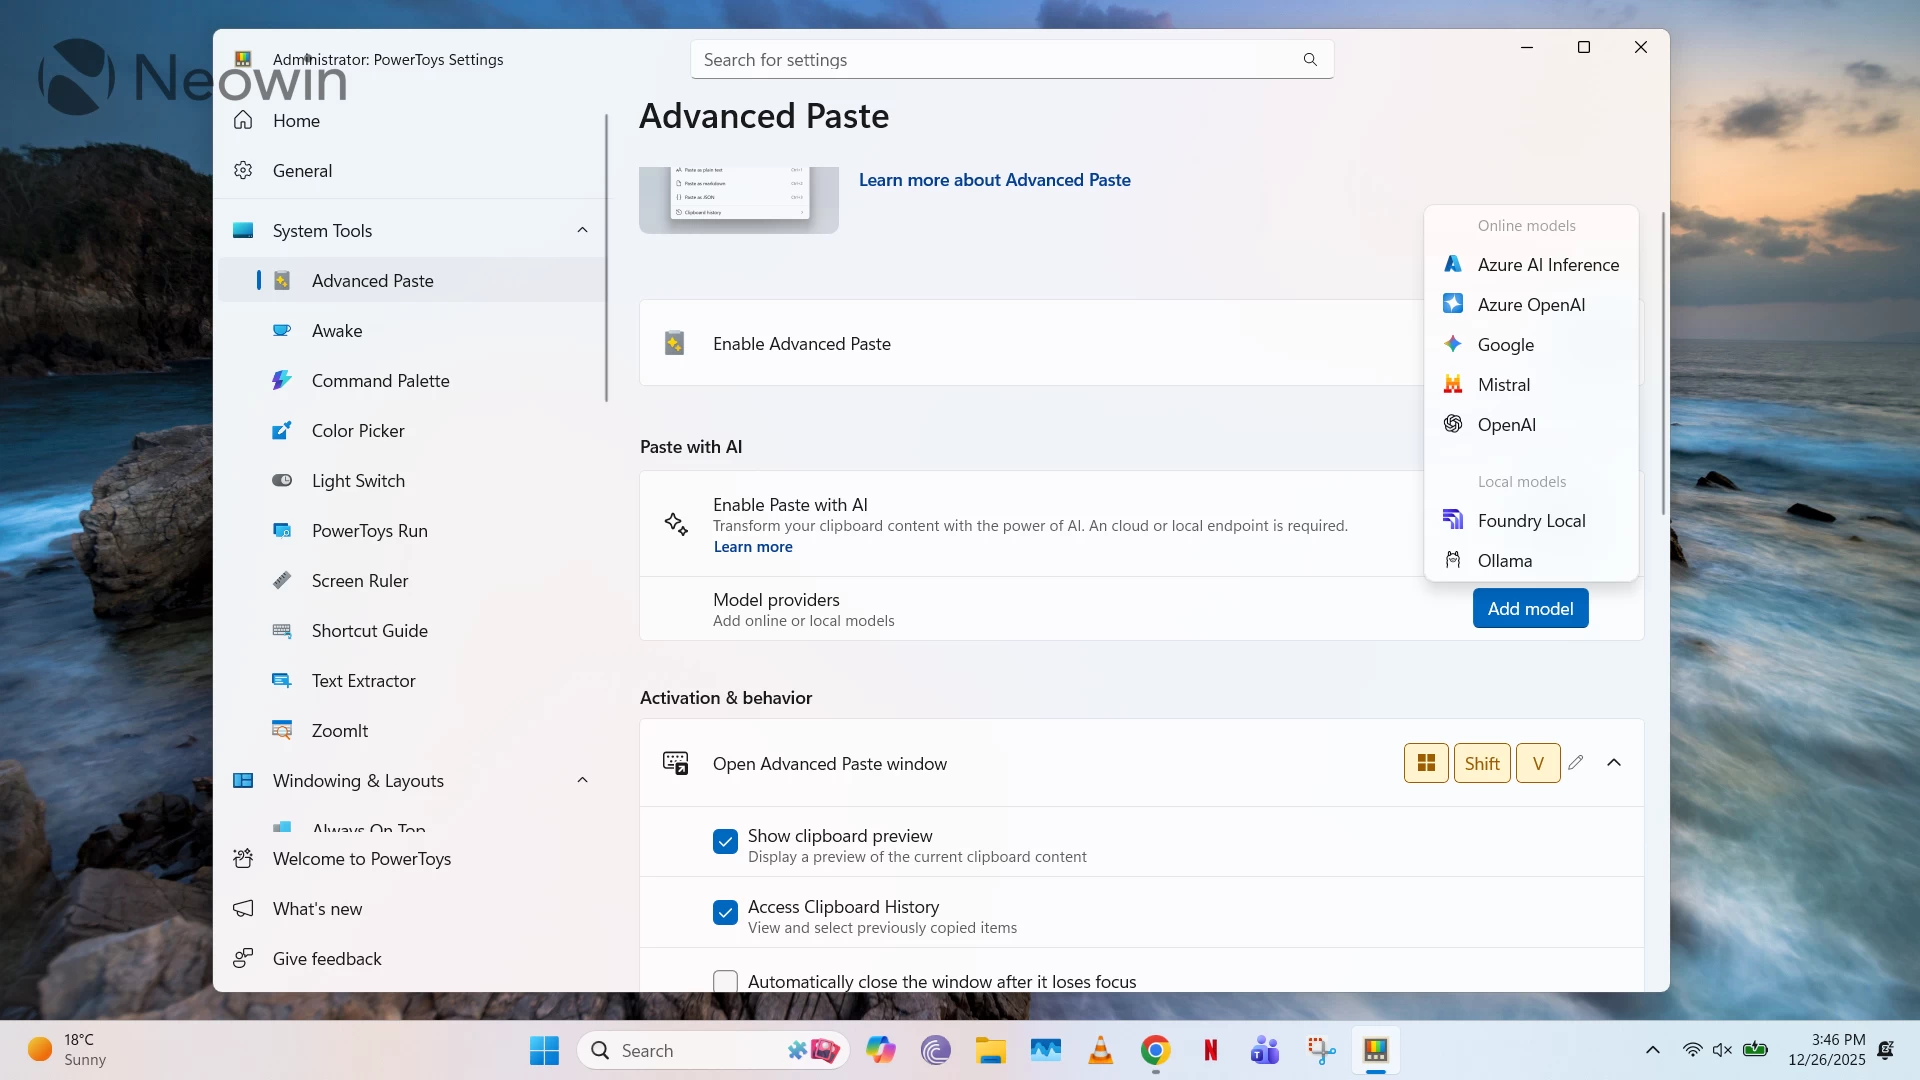Image resolution: width=1920 pixels, height=1080 pixels.
Task: Open Welcome to PowerToys
Action: 410,859
